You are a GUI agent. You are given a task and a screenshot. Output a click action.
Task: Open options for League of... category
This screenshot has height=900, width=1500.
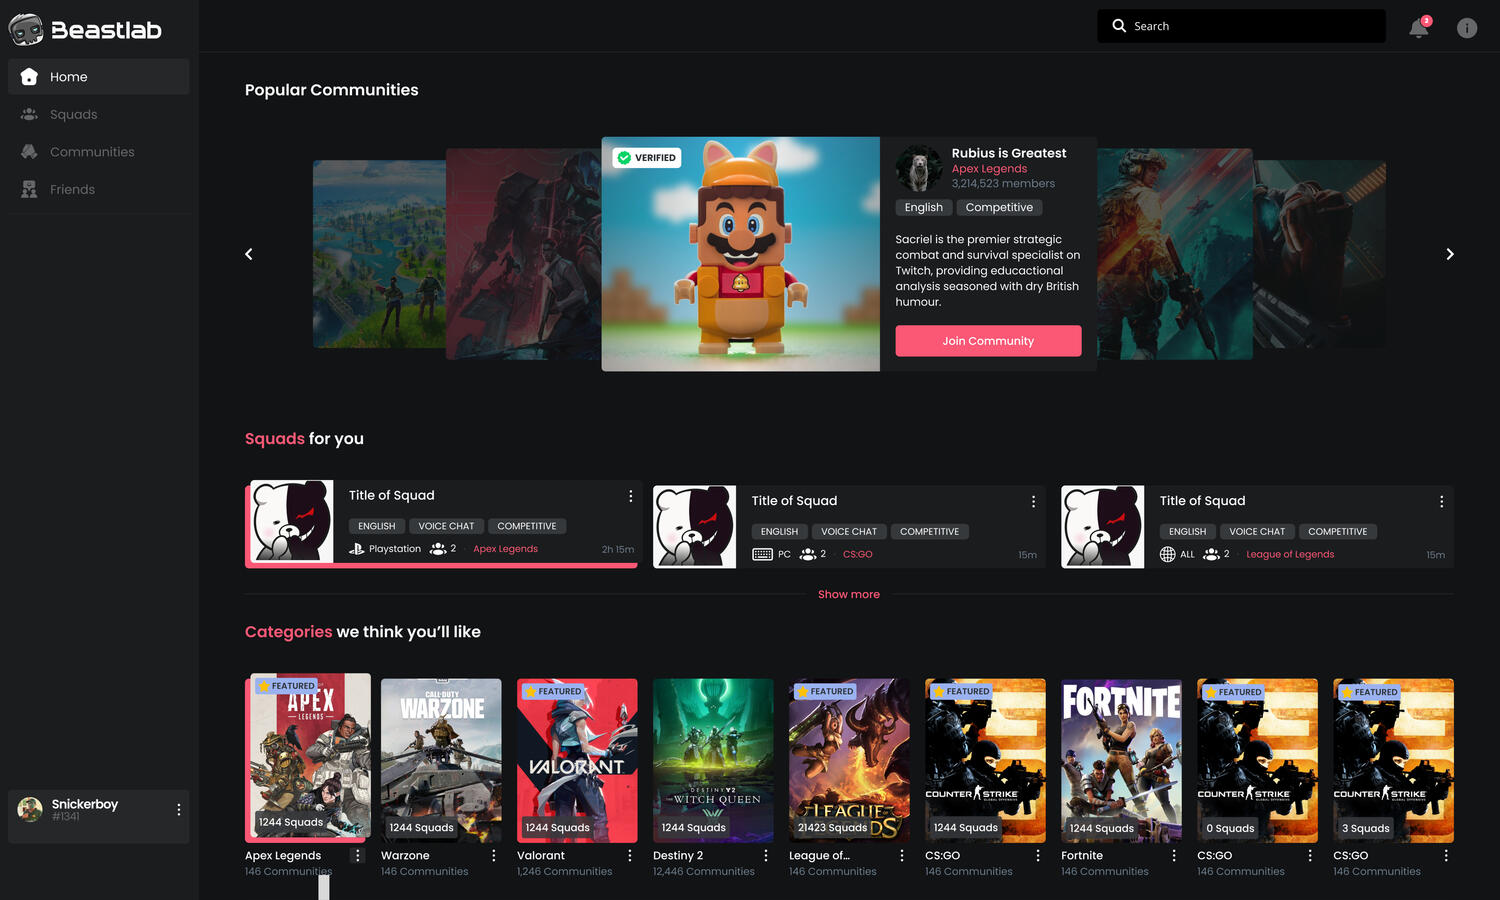coord(901,856)
